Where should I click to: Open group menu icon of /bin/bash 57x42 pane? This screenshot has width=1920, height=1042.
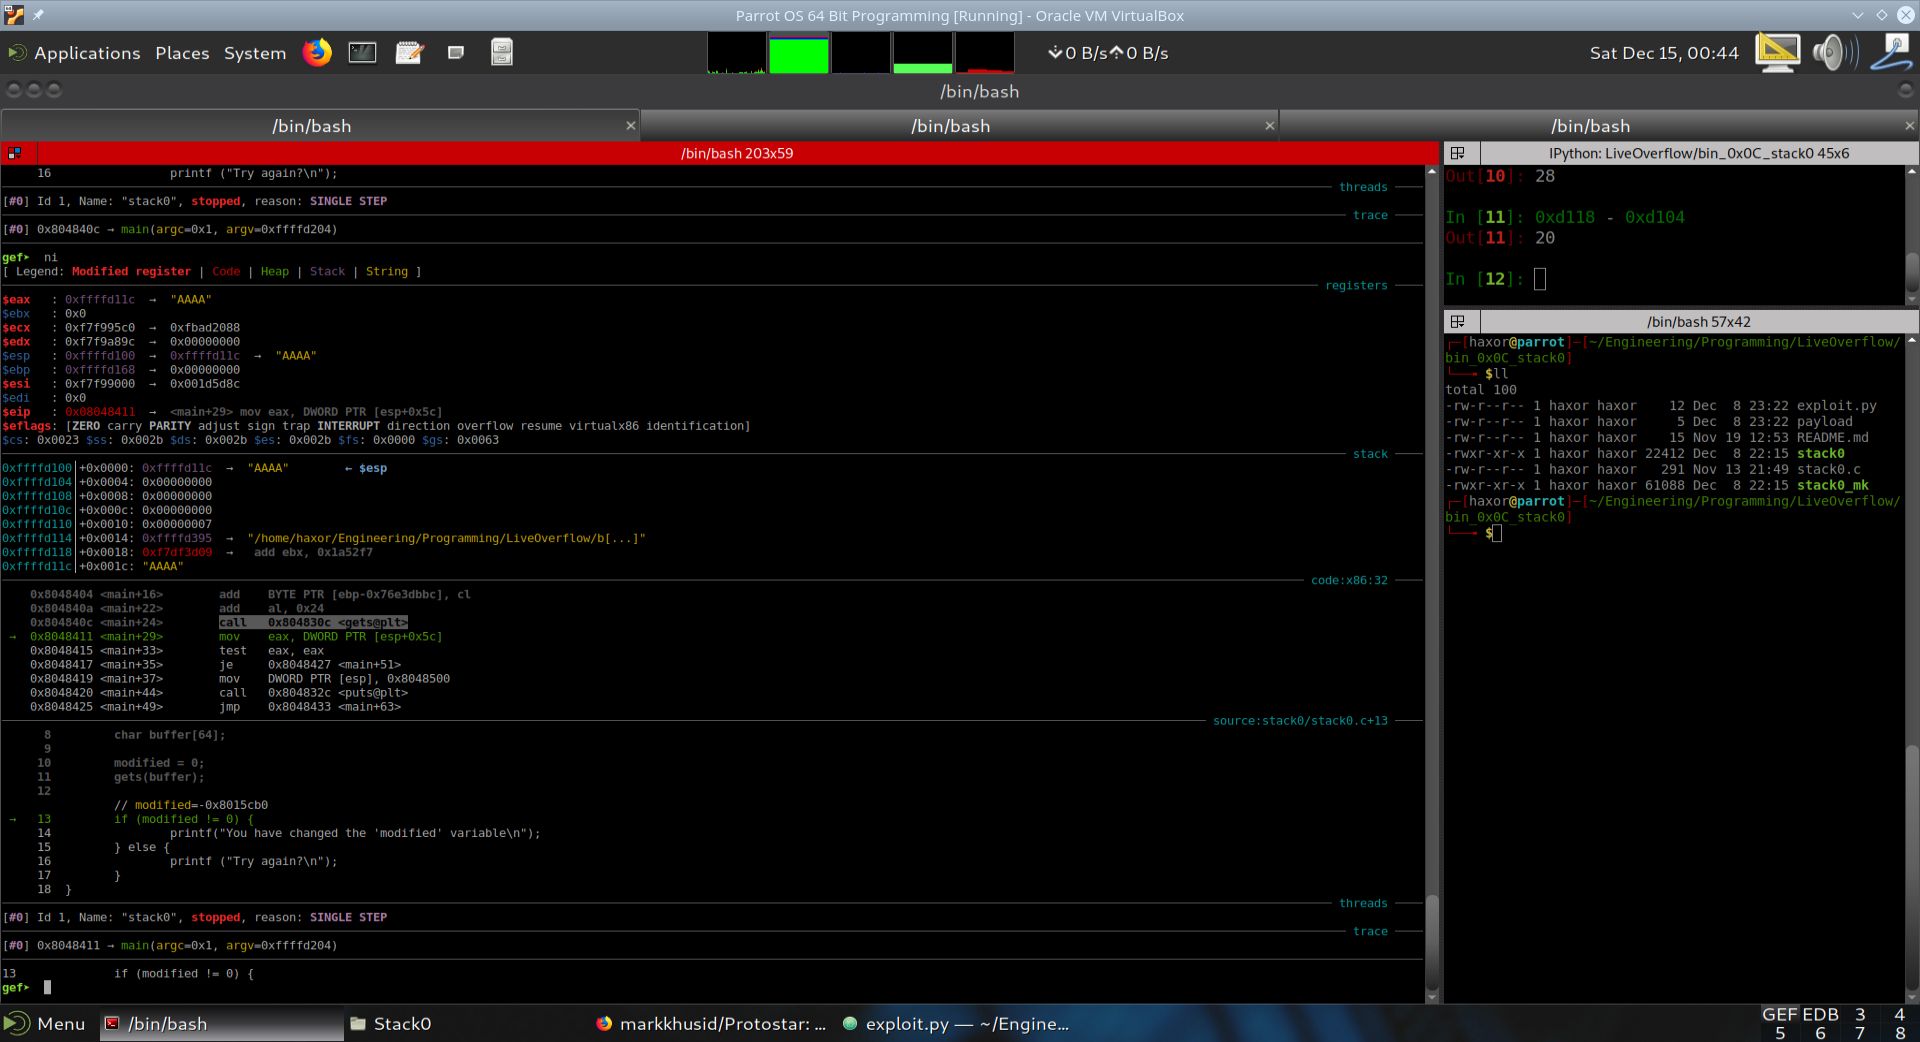(1458, 321)
